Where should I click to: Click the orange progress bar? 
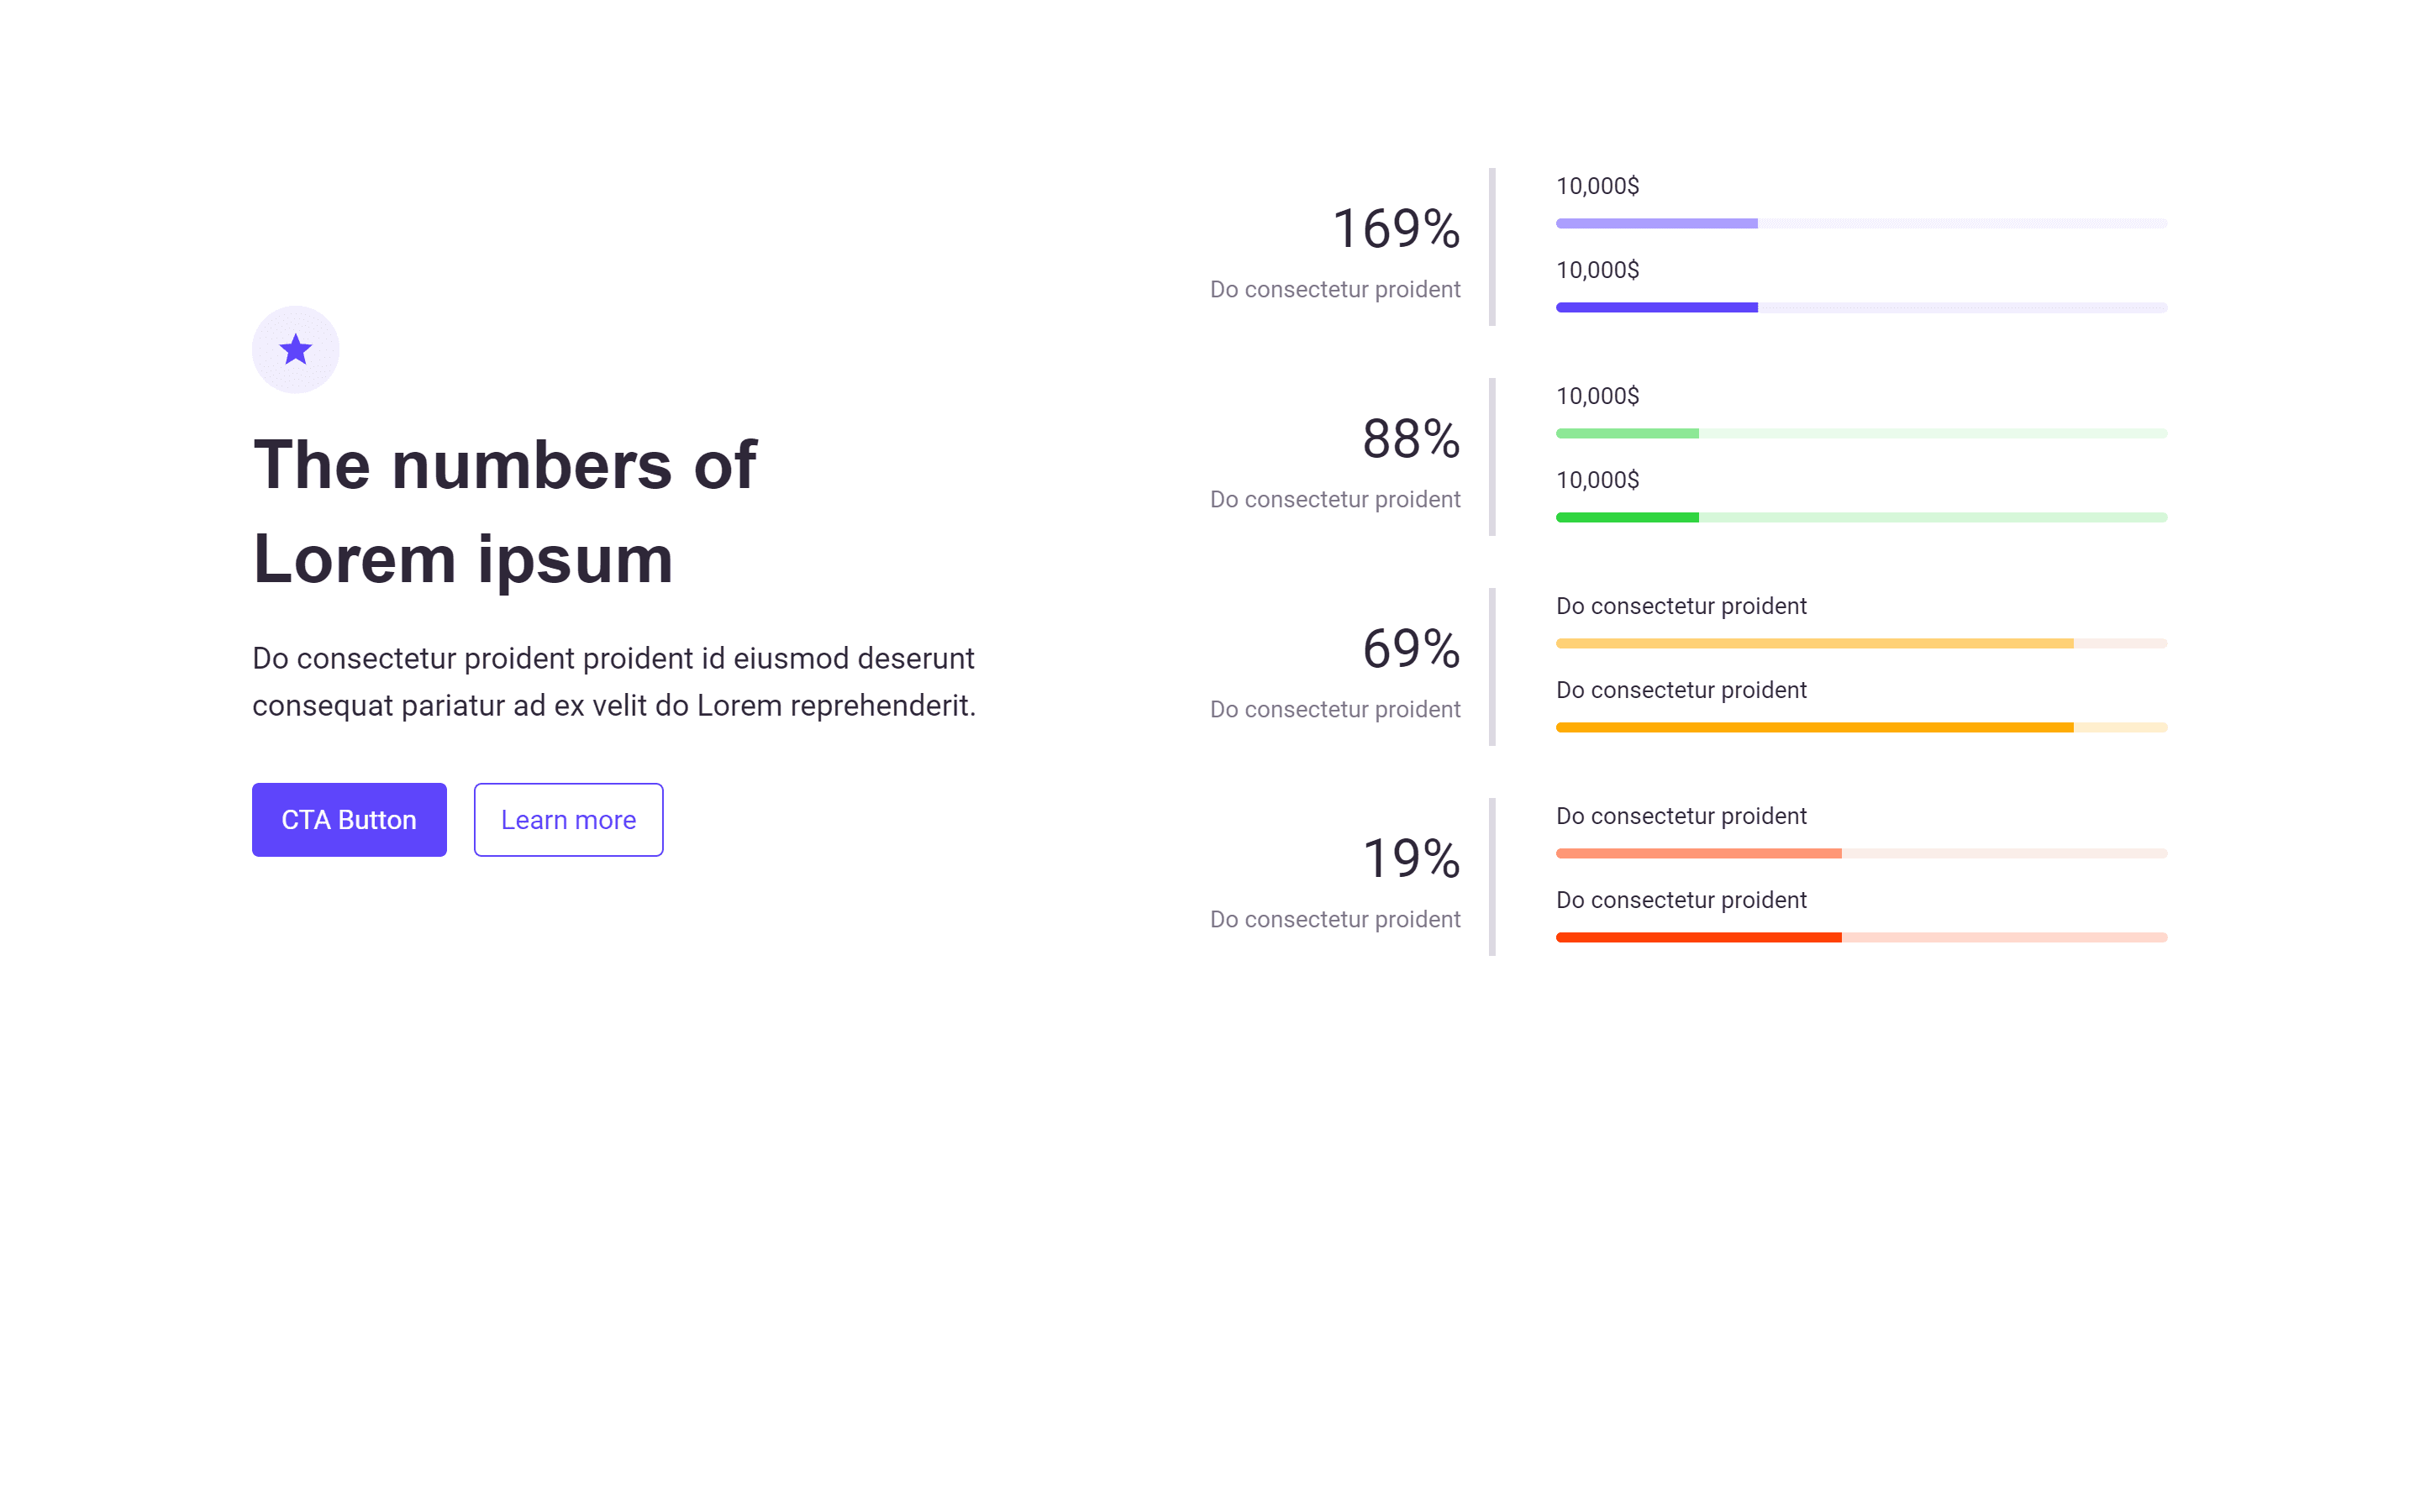pos(1861,727)
